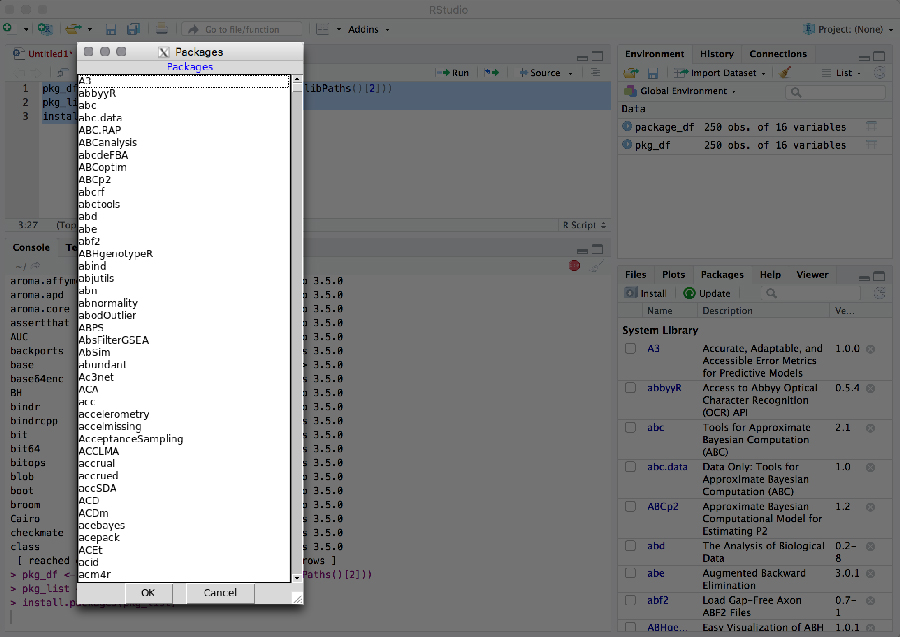Switch to the Help tab
The width and height of the screenshot is (900, 637).
click(x=770, y=275)
